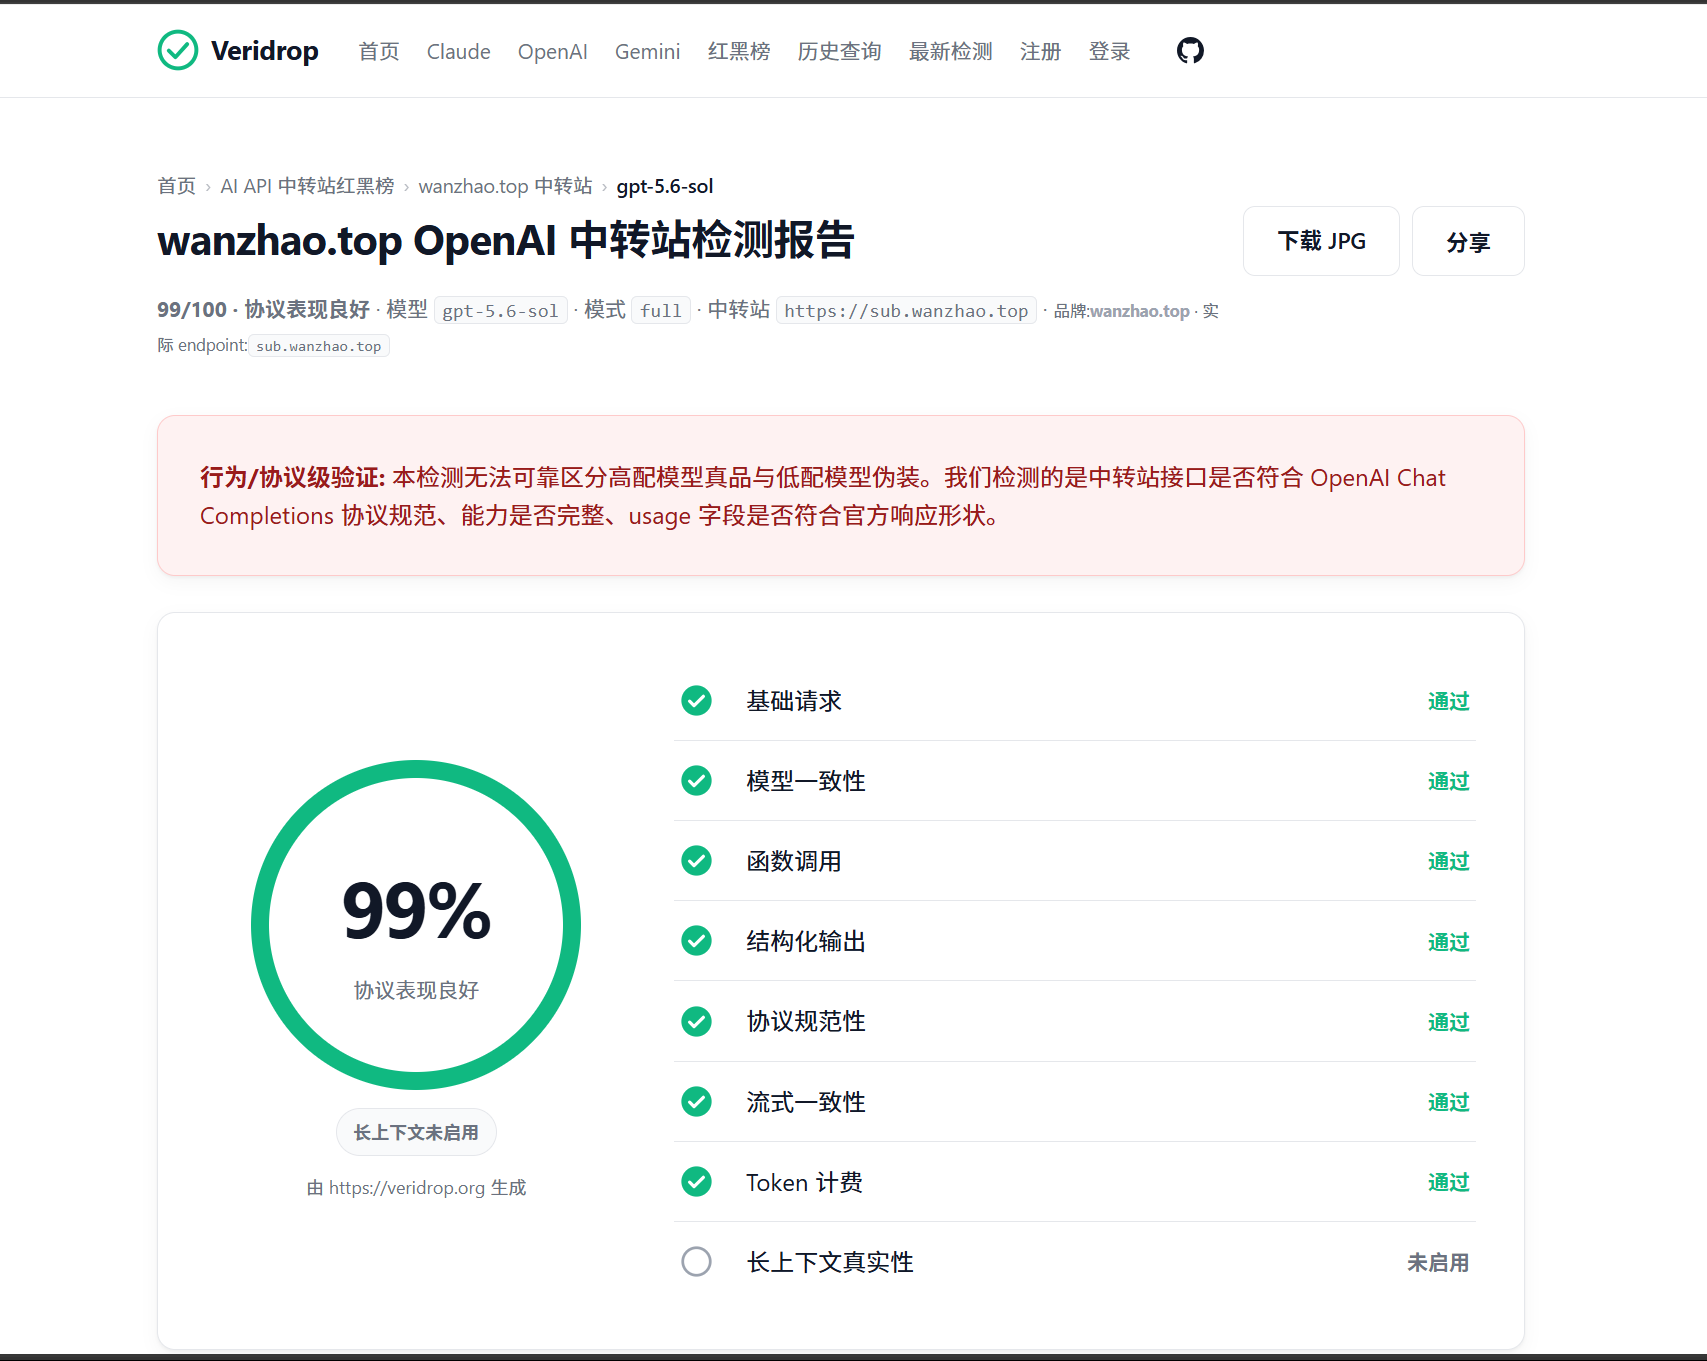The width and height of the screenshot is (1707, 1361).
Task: Click breadcrumb wanzhao.top 中转站
Action: (x=505, y=186)
